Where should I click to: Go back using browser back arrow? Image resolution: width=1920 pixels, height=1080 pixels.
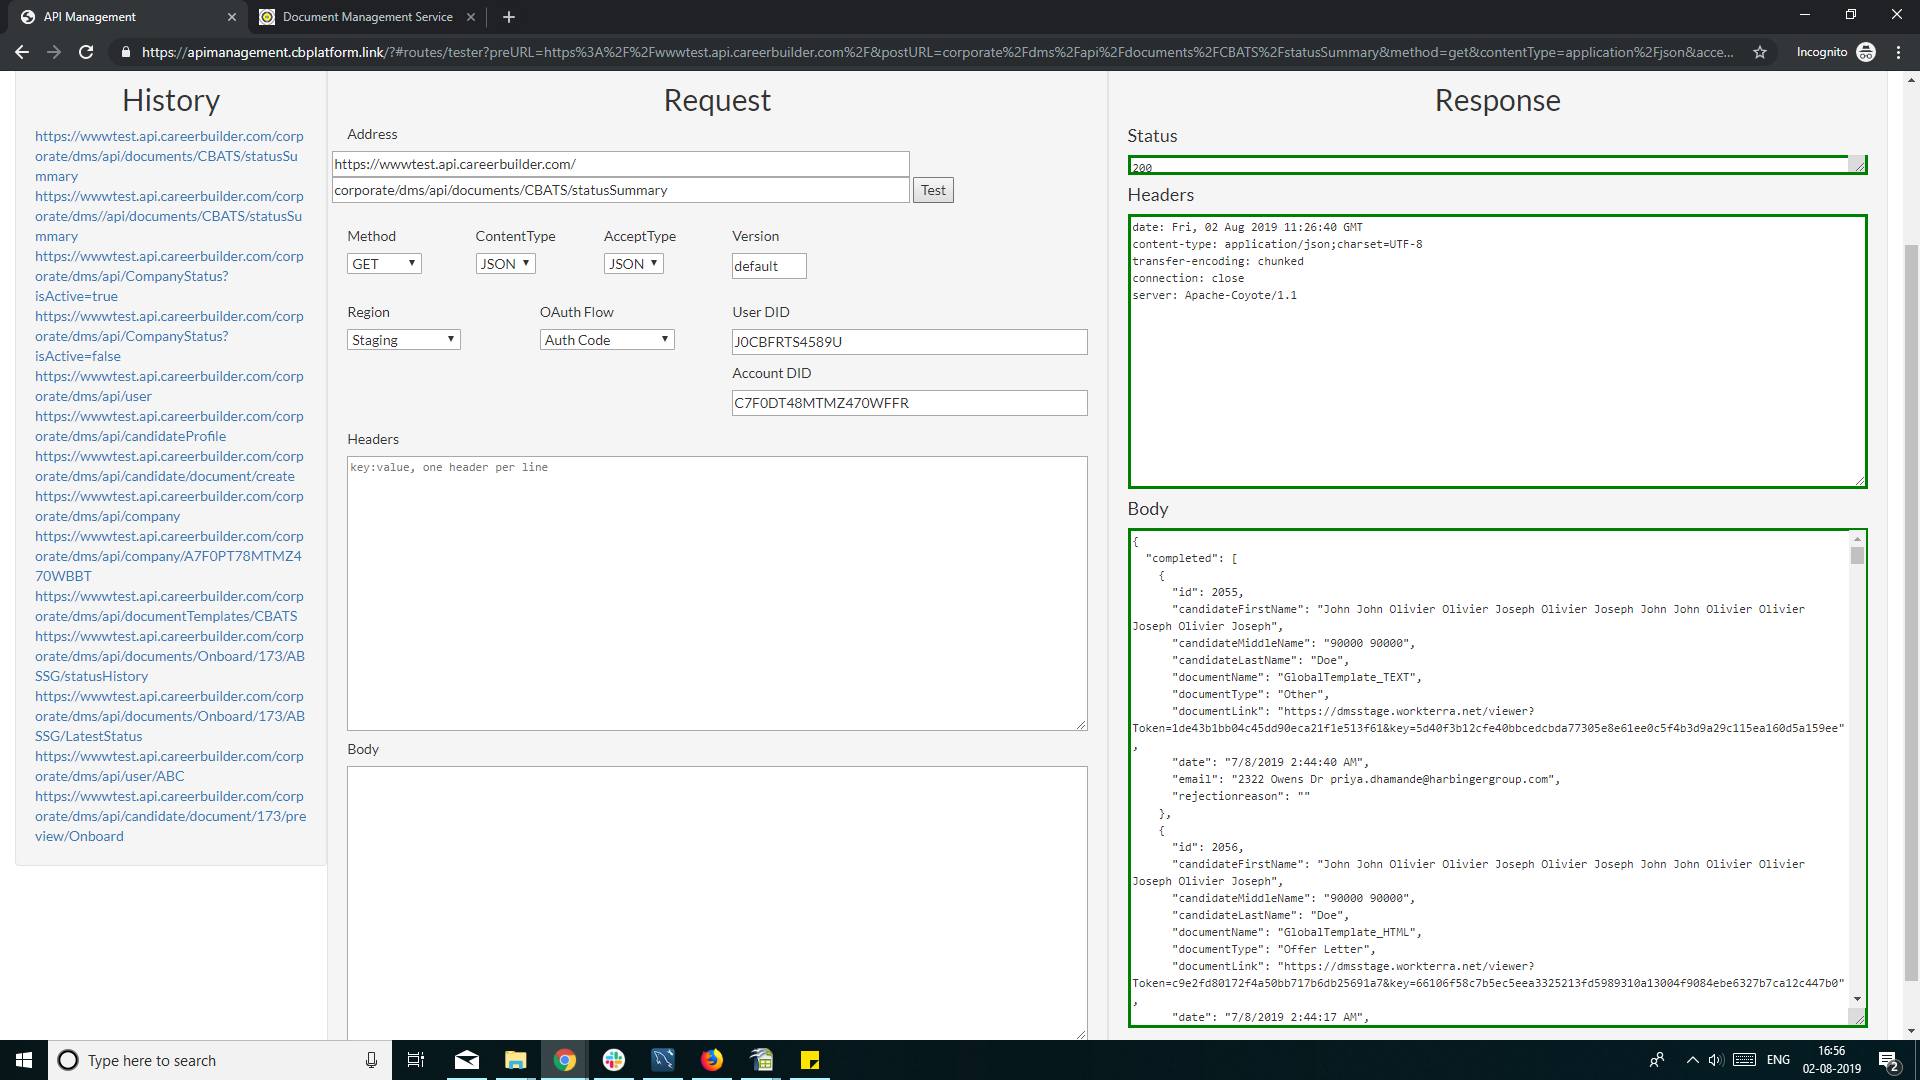point(22,52)
